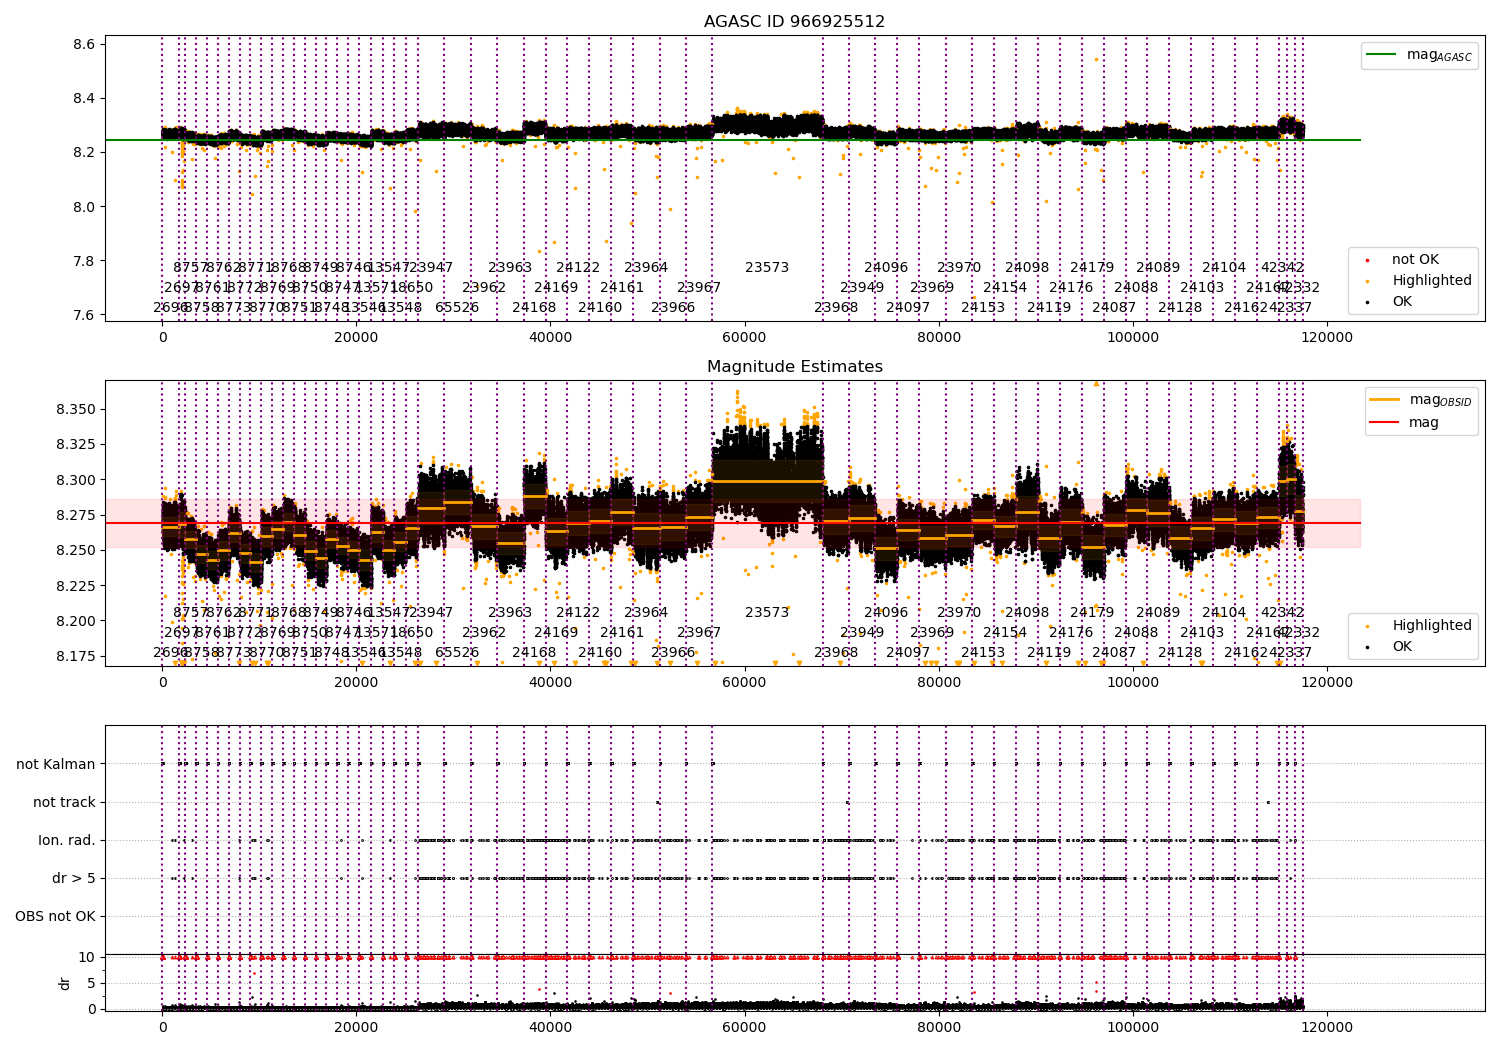Click the 'not track' y-axis label
This screenshot has width=1500, height=1050.
[64, 802]
